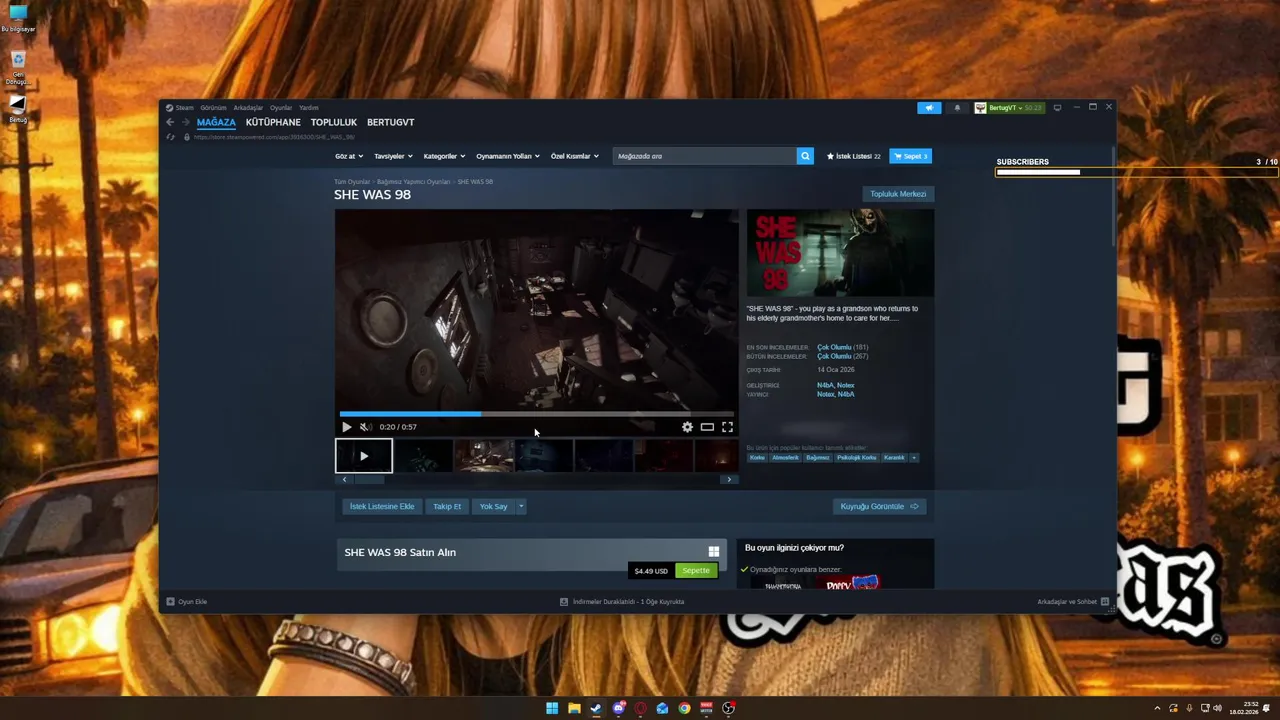Click İstek Listesine Ekle button

[382, 506]
